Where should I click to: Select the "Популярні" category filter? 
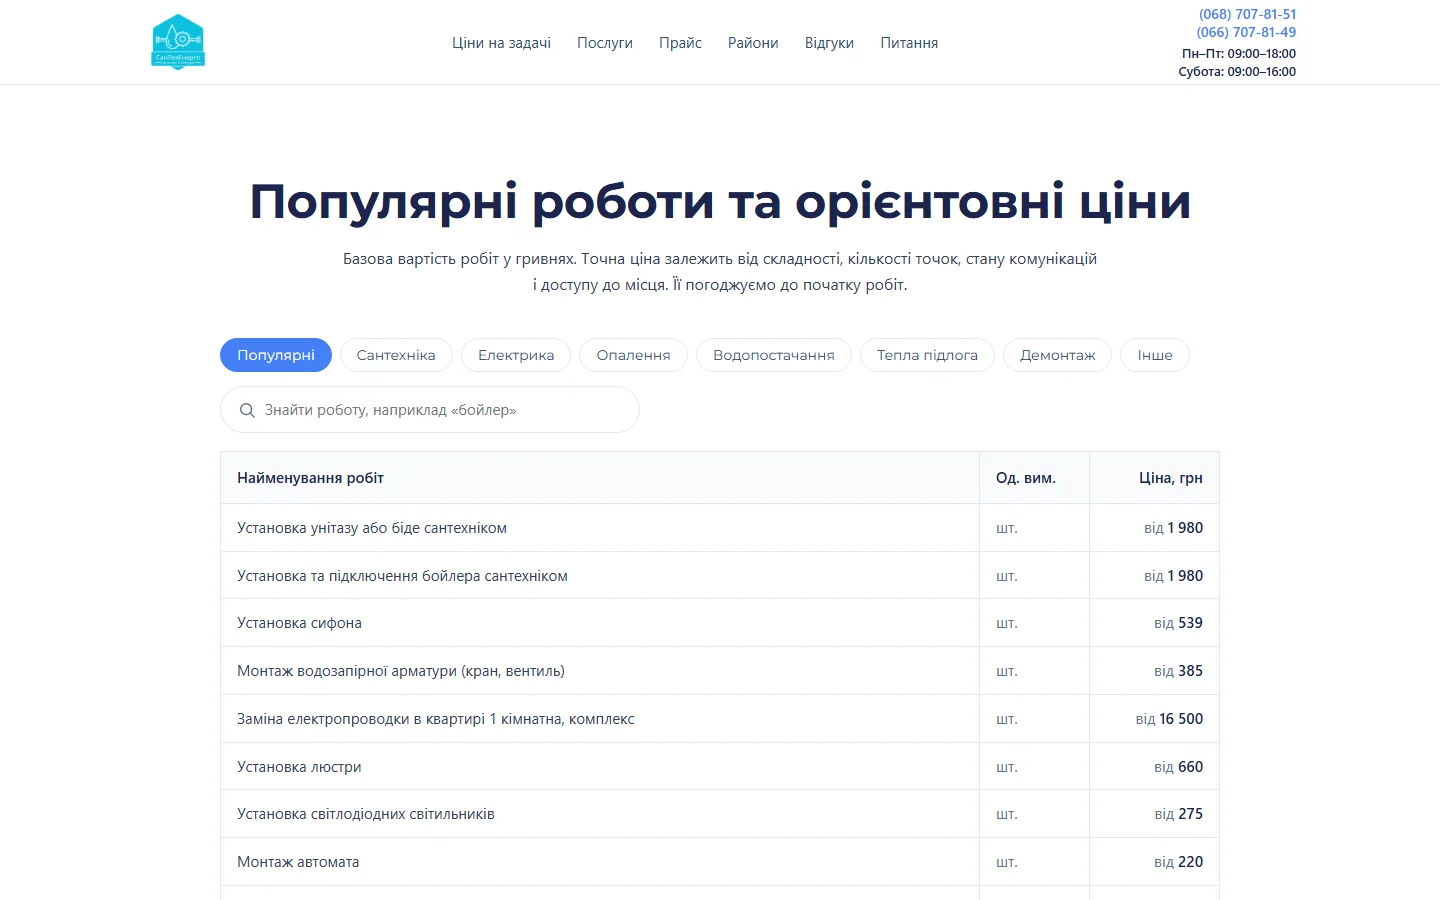(276, 355)
